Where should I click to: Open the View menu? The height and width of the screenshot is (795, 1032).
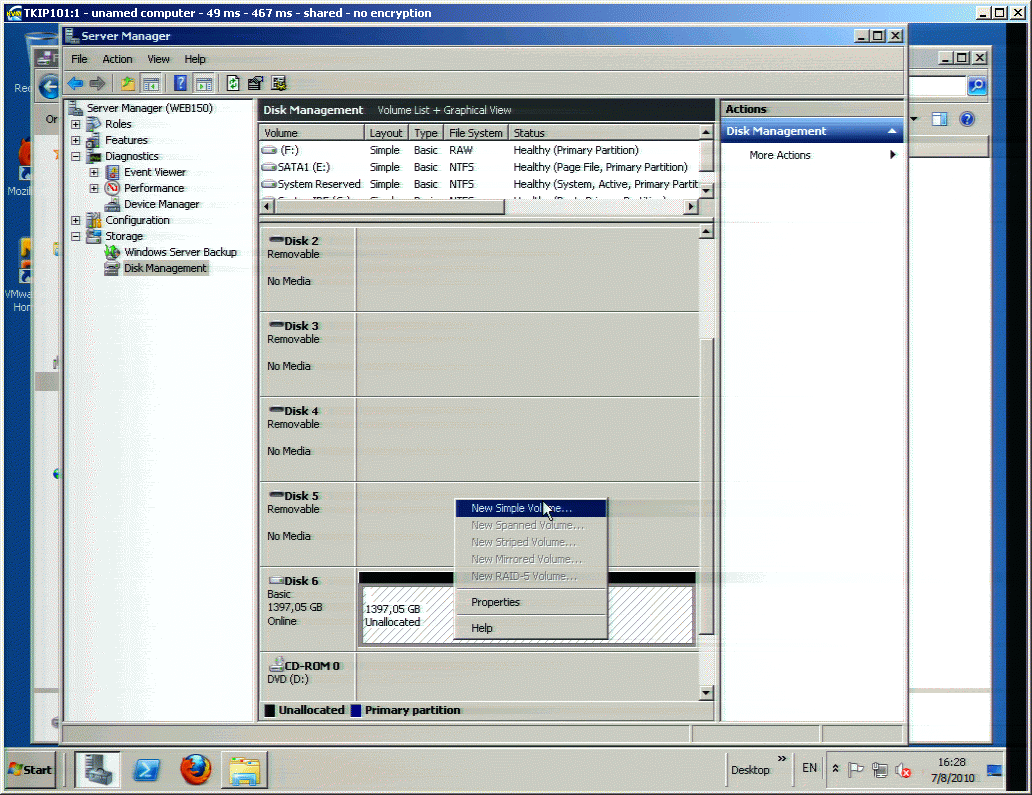tap(158, 59)
